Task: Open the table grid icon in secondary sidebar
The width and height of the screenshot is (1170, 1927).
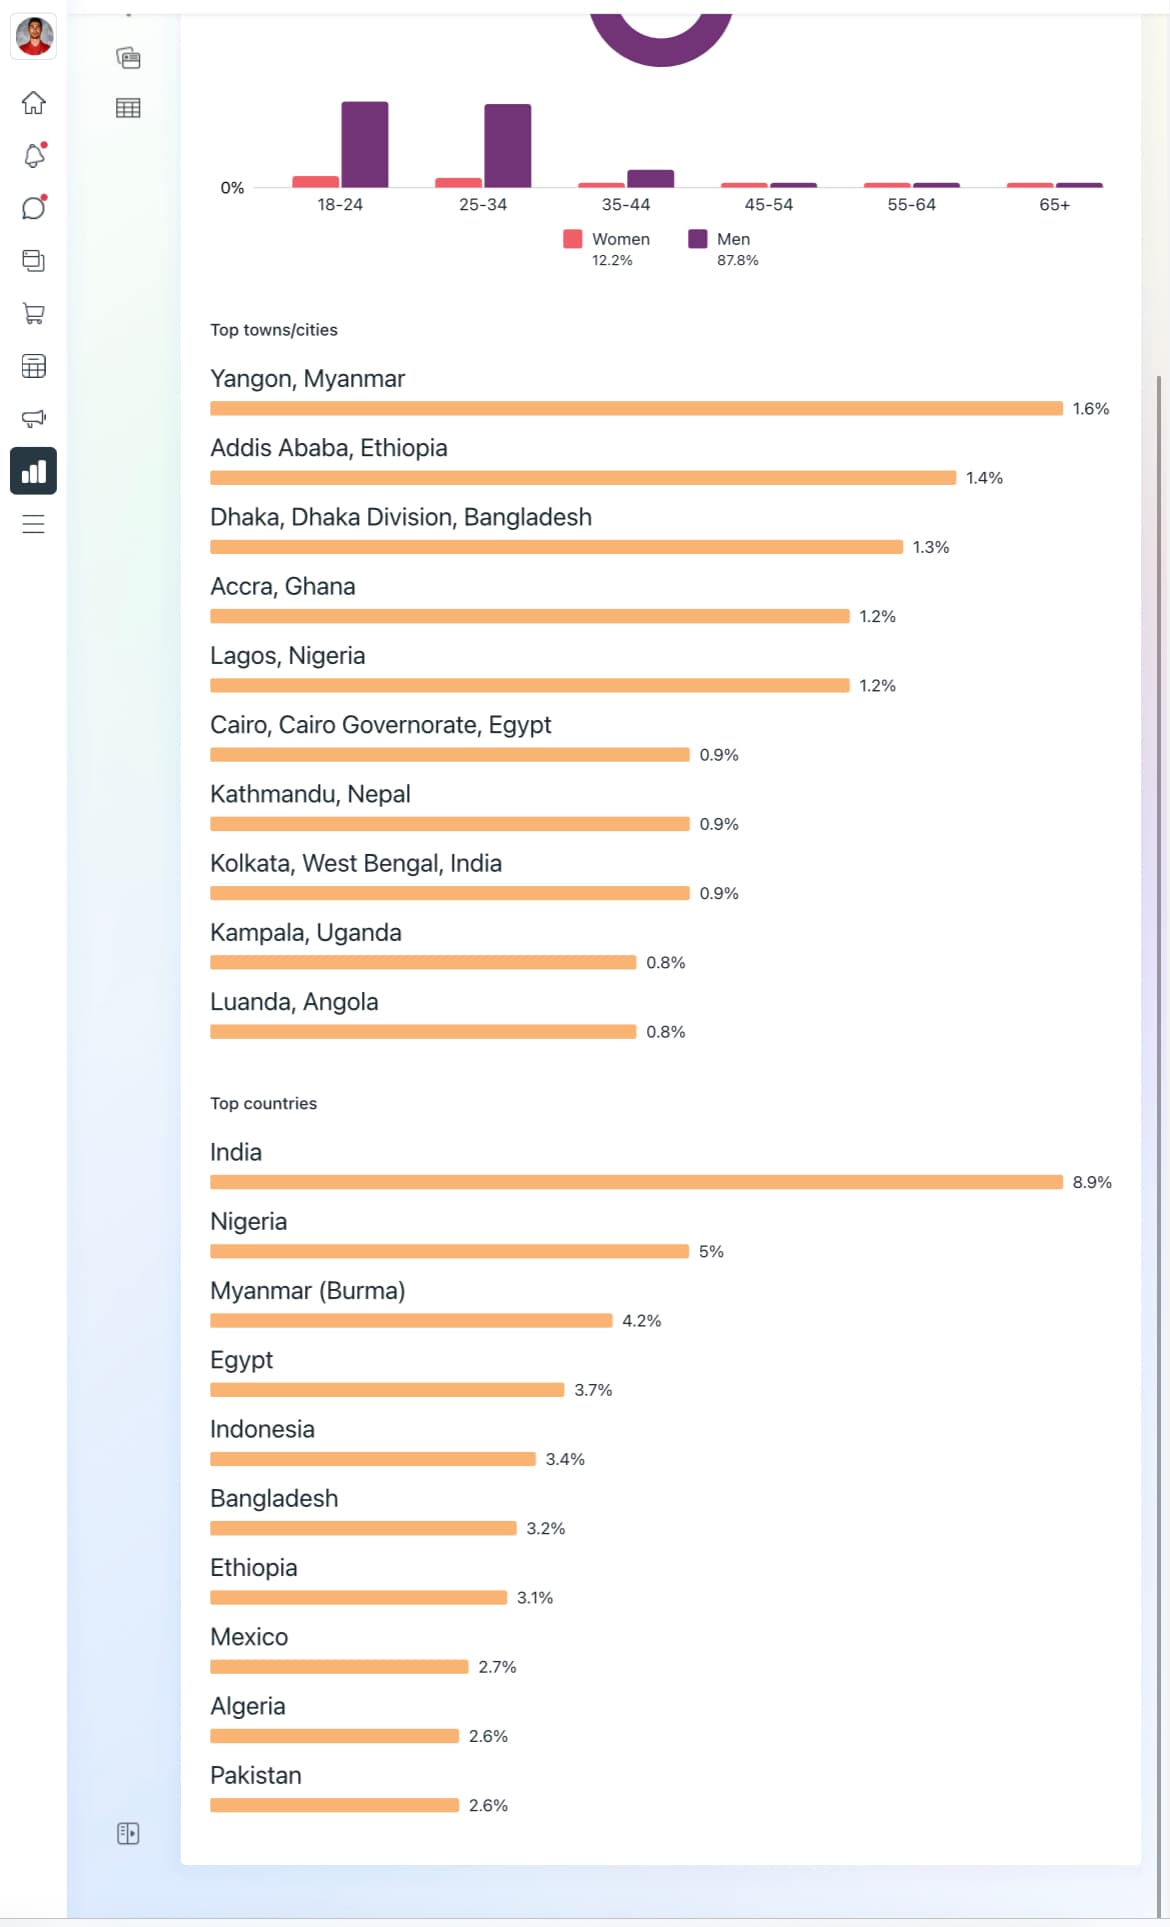Action: (128, 108)
